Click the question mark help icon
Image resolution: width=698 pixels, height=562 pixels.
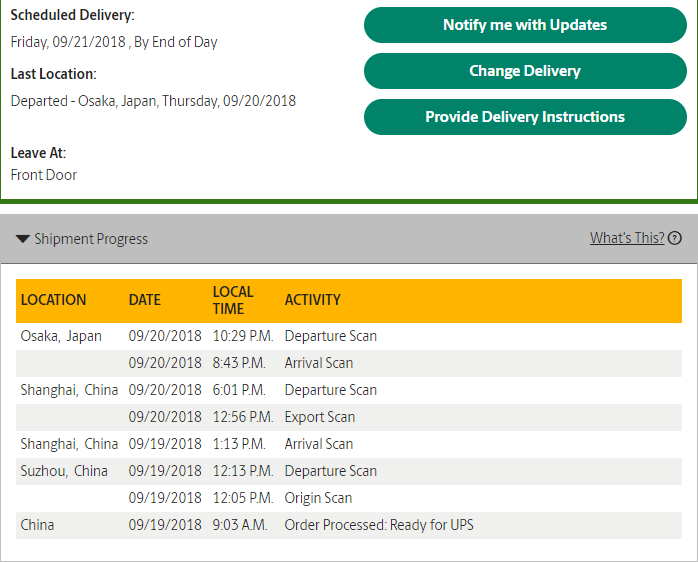pos(674,238)
